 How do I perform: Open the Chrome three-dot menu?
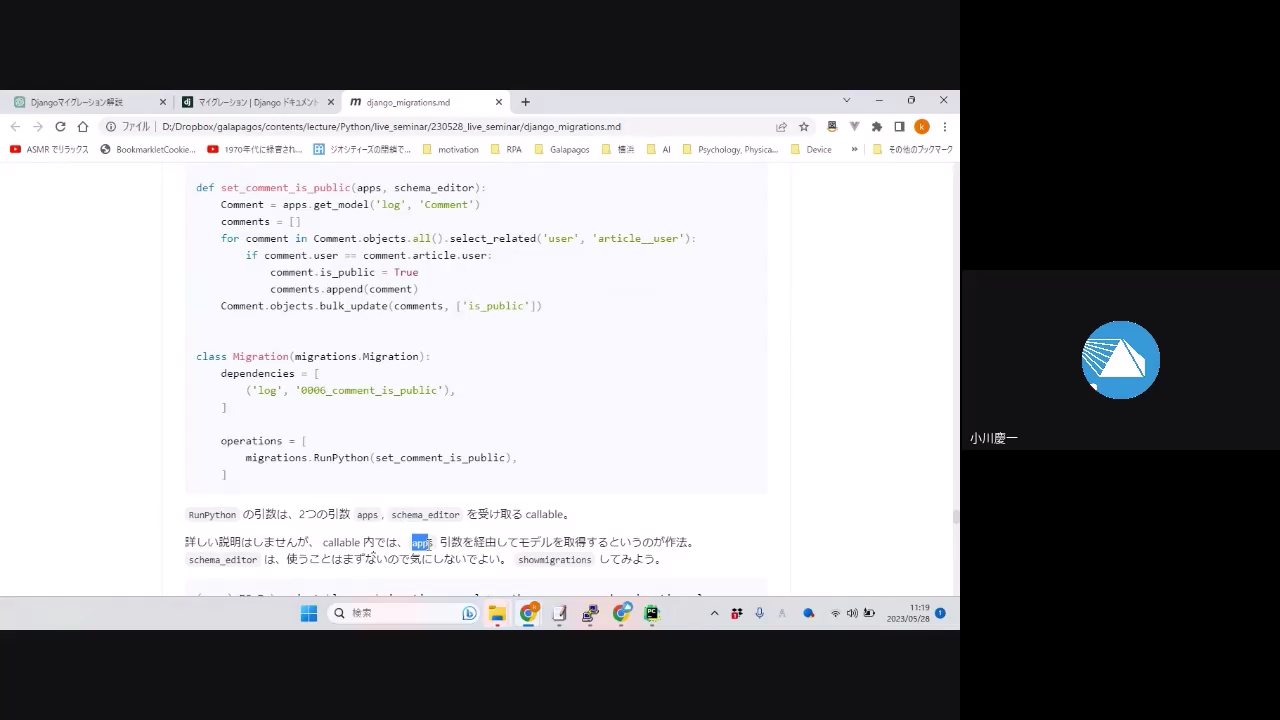944,127
